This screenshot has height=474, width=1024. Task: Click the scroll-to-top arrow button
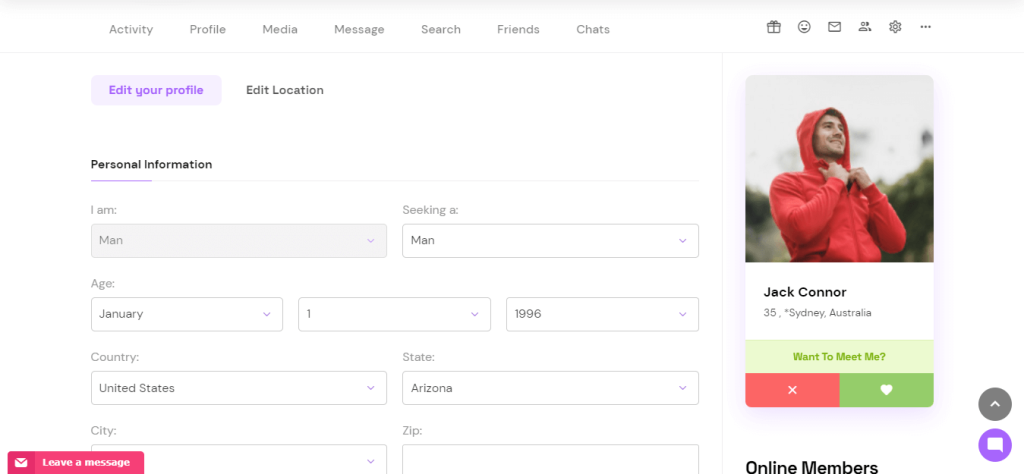[995, 404]
